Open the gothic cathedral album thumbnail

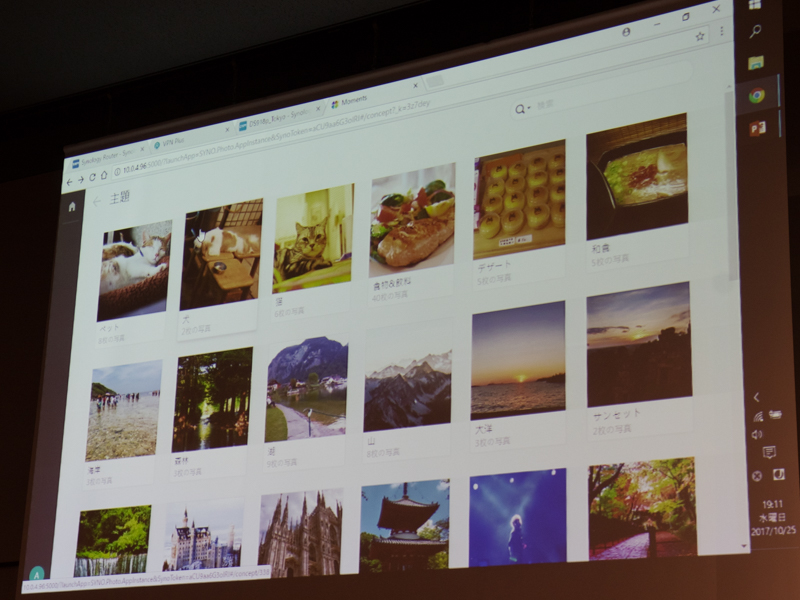[301, 532]
